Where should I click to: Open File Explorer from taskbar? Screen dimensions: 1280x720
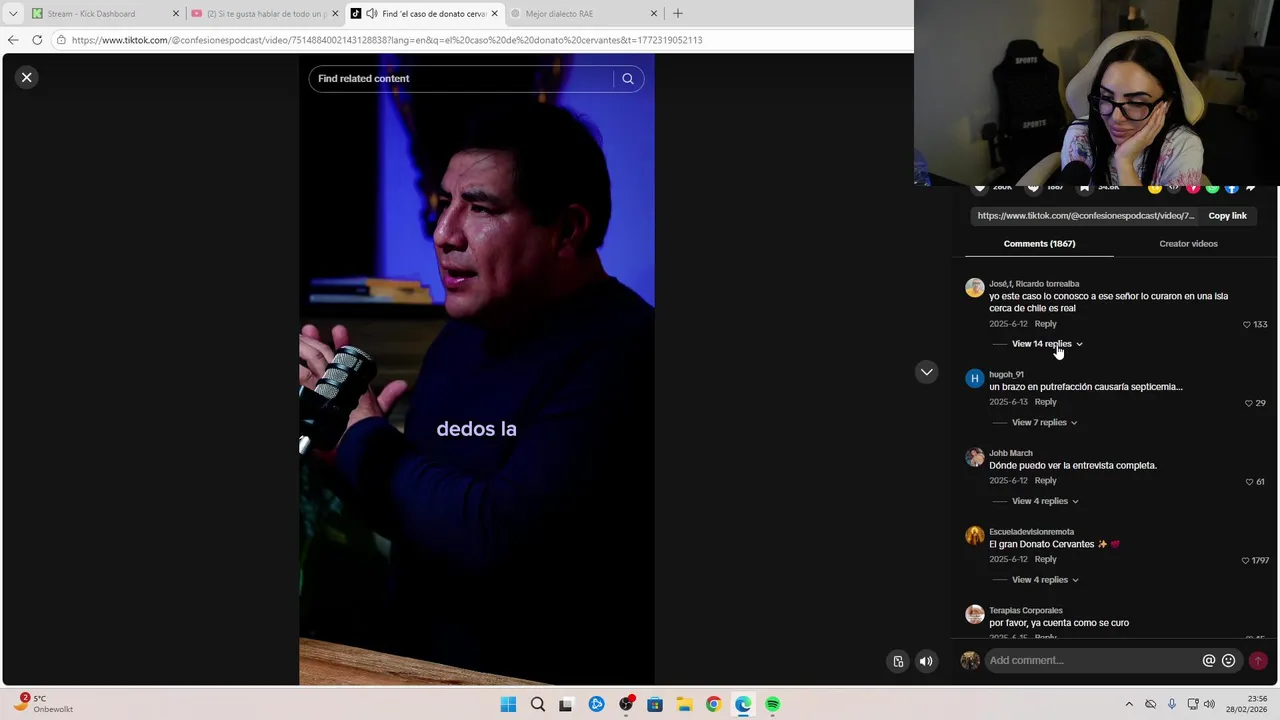coord(684,705)
